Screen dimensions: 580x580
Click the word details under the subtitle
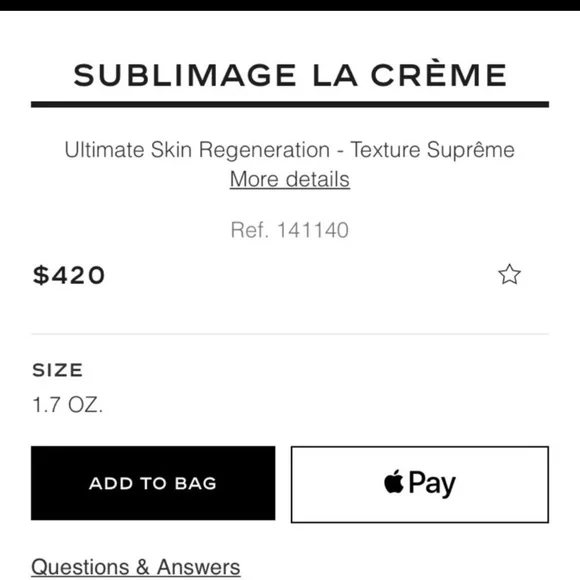coord(318,179)
